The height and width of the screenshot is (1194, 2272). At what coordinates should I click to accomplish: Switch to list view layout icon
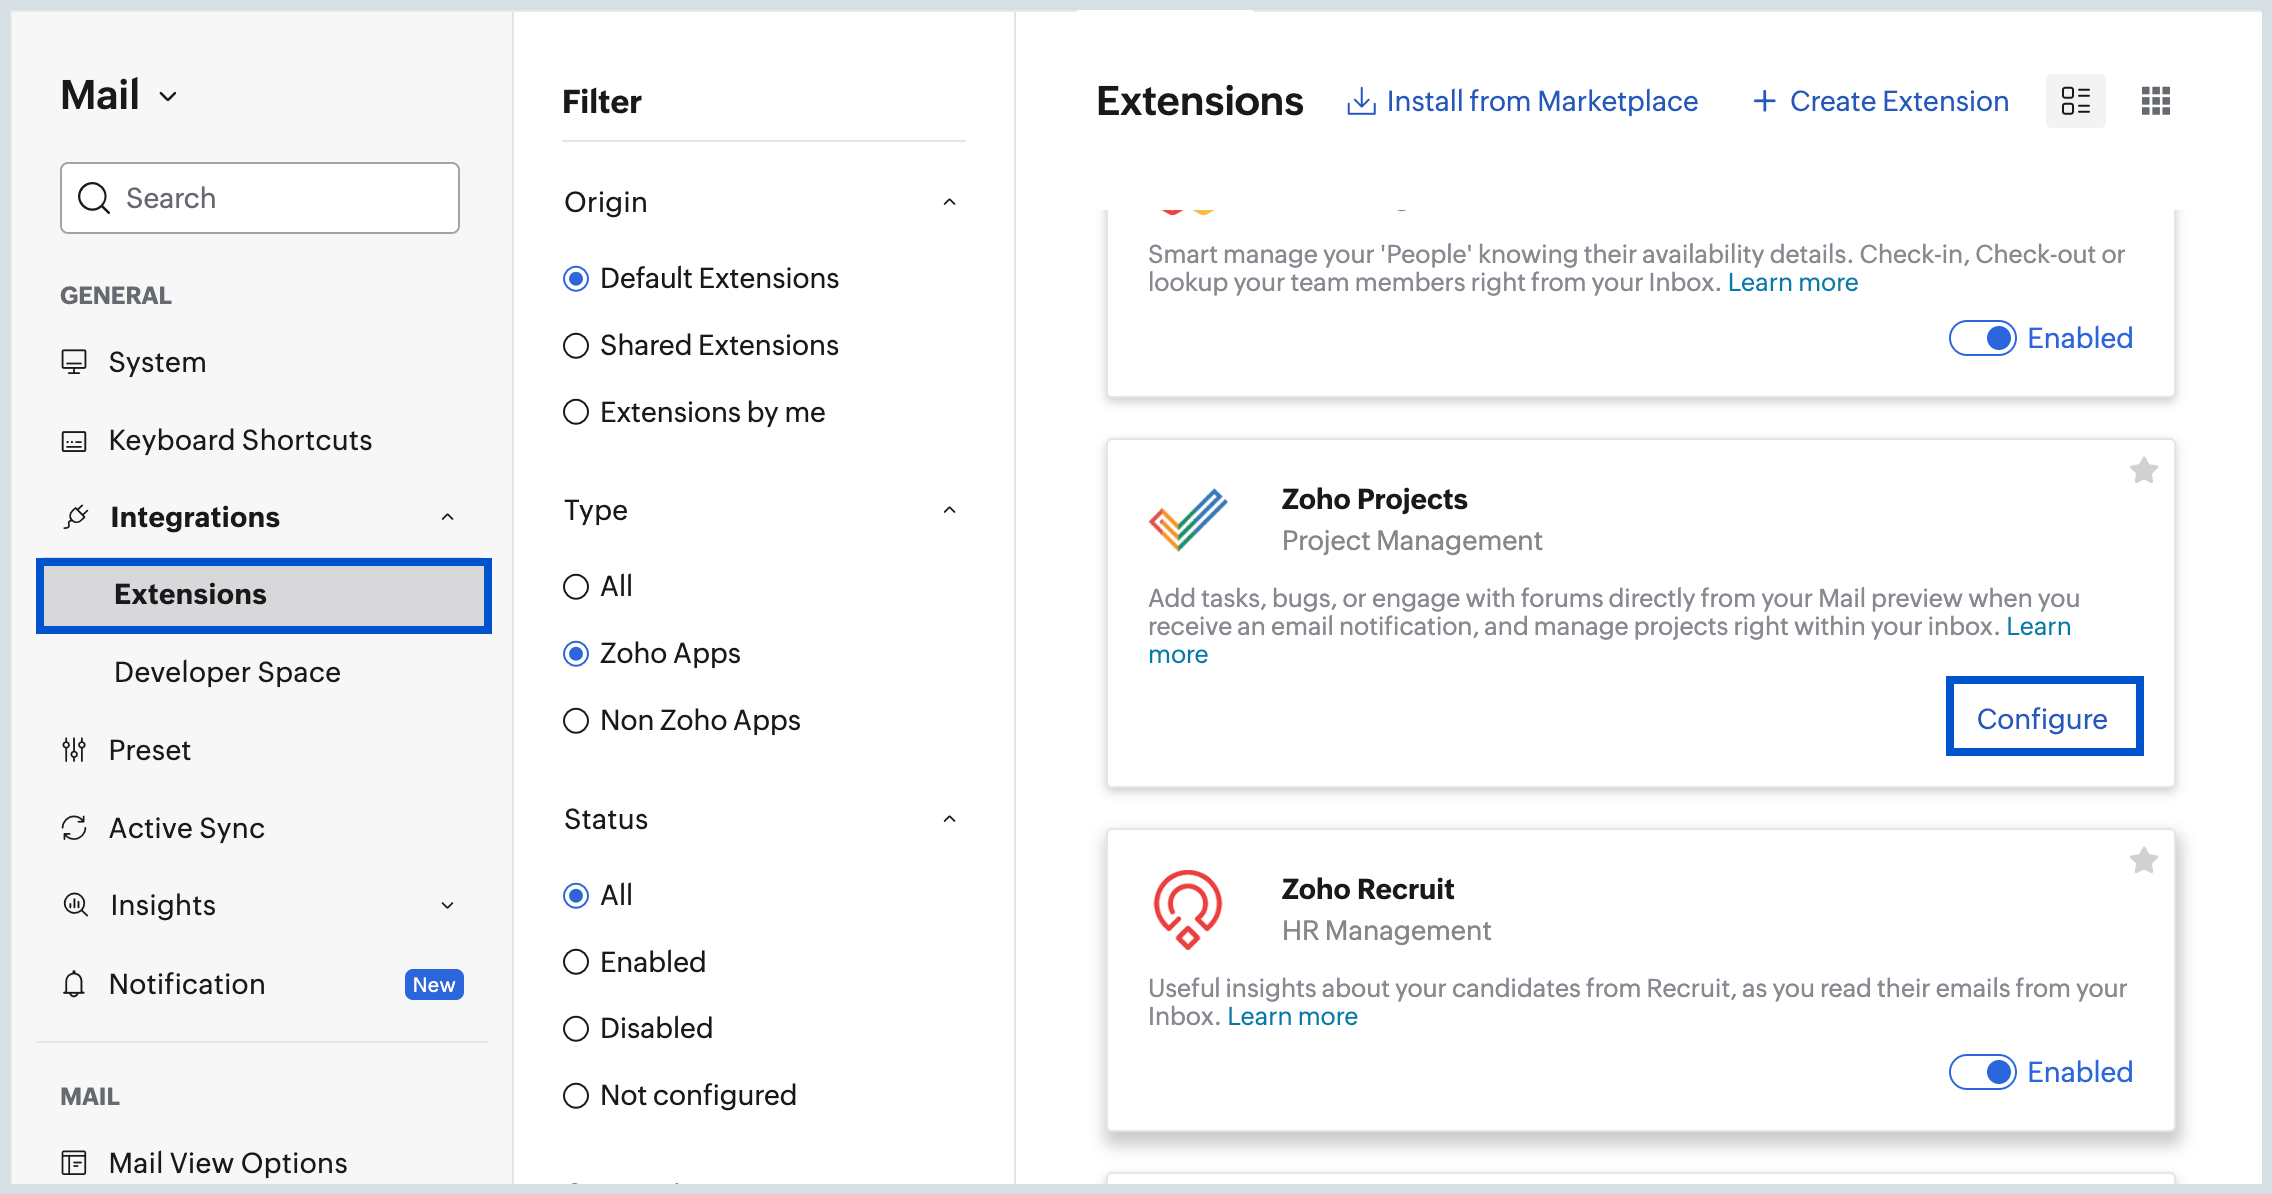coord(2075,101)
